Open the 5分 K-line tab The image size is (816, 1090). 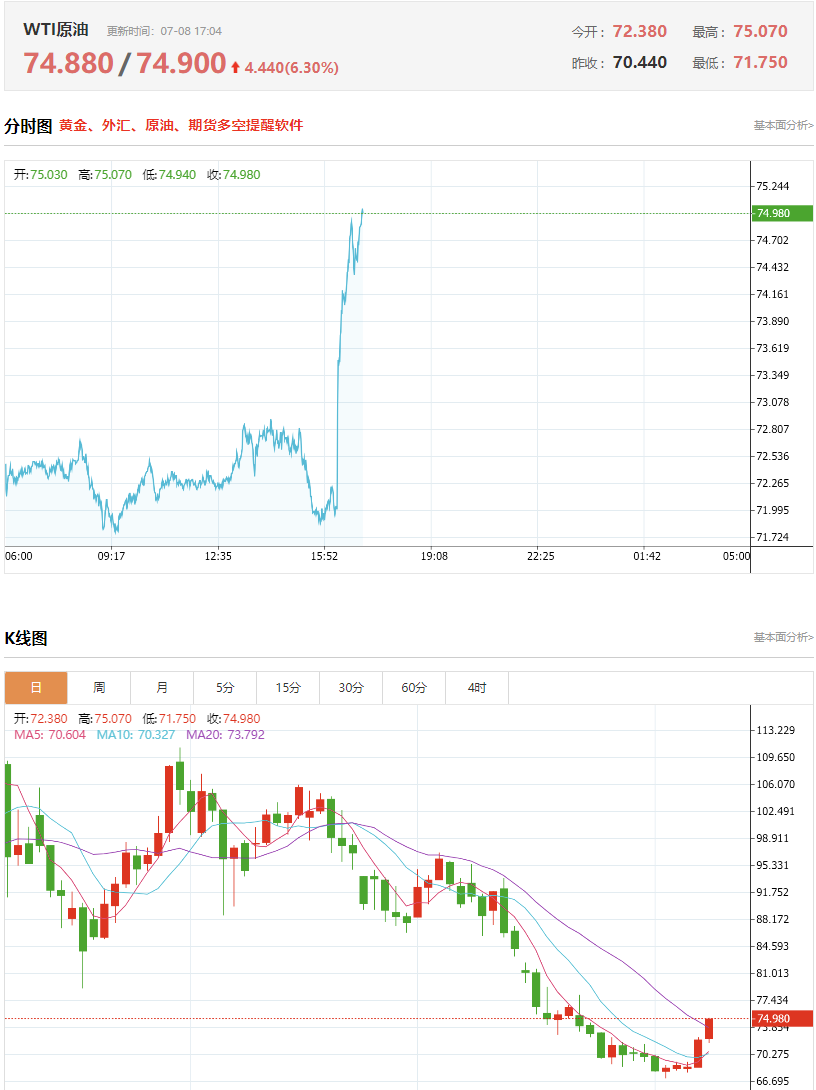(x=225, y=688)
